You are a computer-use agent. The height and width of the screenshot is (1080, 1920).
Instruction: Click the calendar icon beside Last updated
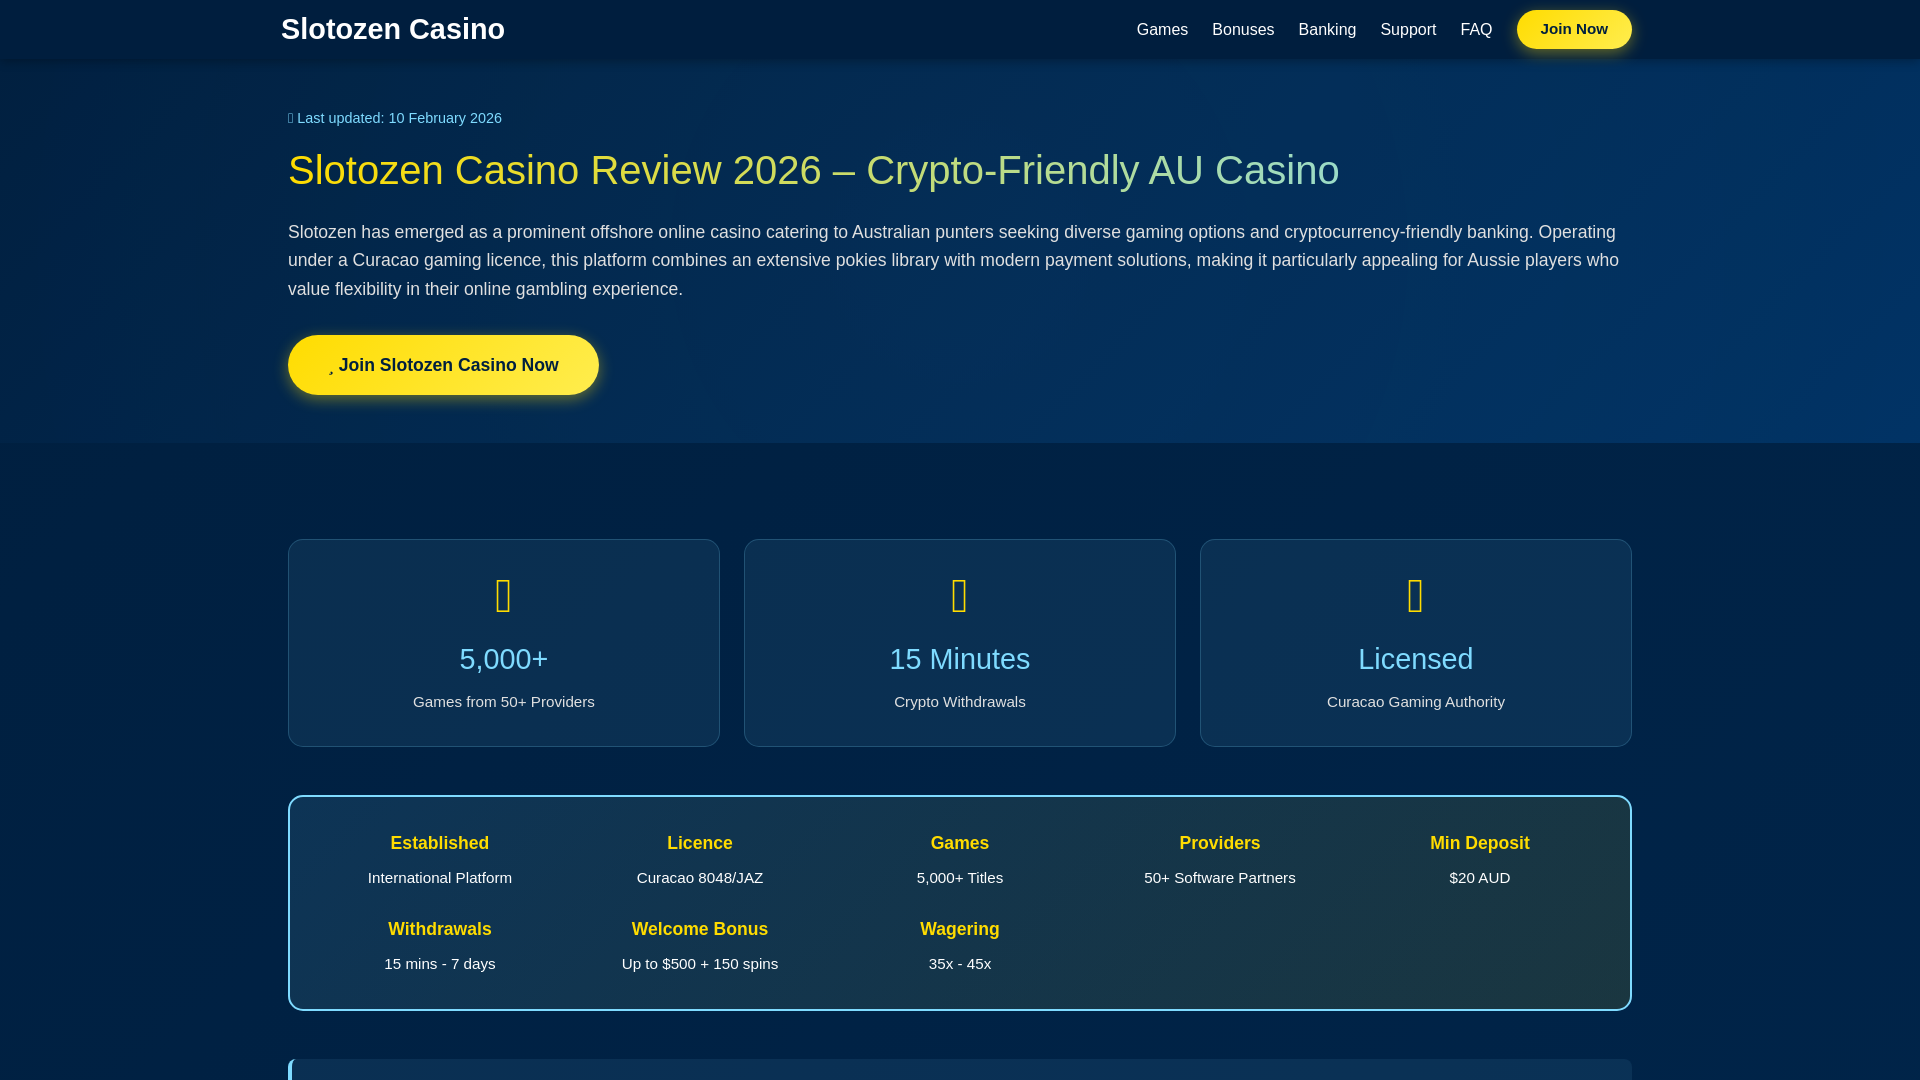tap(291, 118)
